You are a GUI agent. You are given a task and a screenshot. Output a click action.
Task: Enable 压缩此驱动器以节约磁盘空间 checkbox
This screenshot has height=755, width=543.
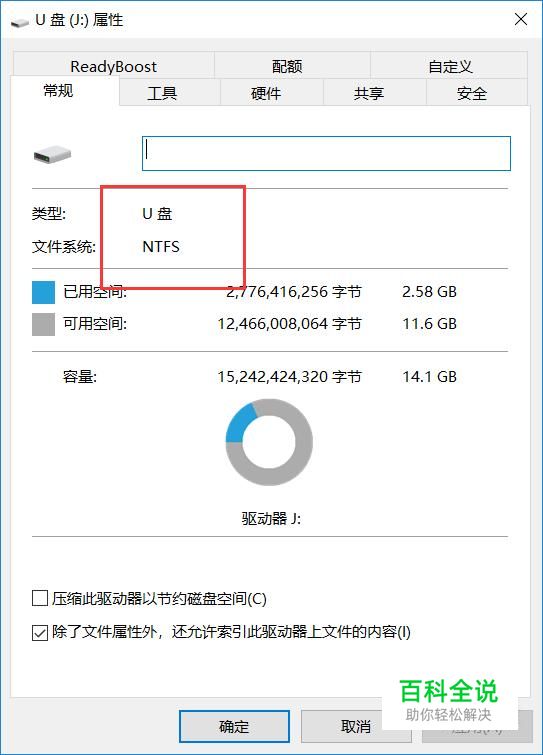(39, 599)
